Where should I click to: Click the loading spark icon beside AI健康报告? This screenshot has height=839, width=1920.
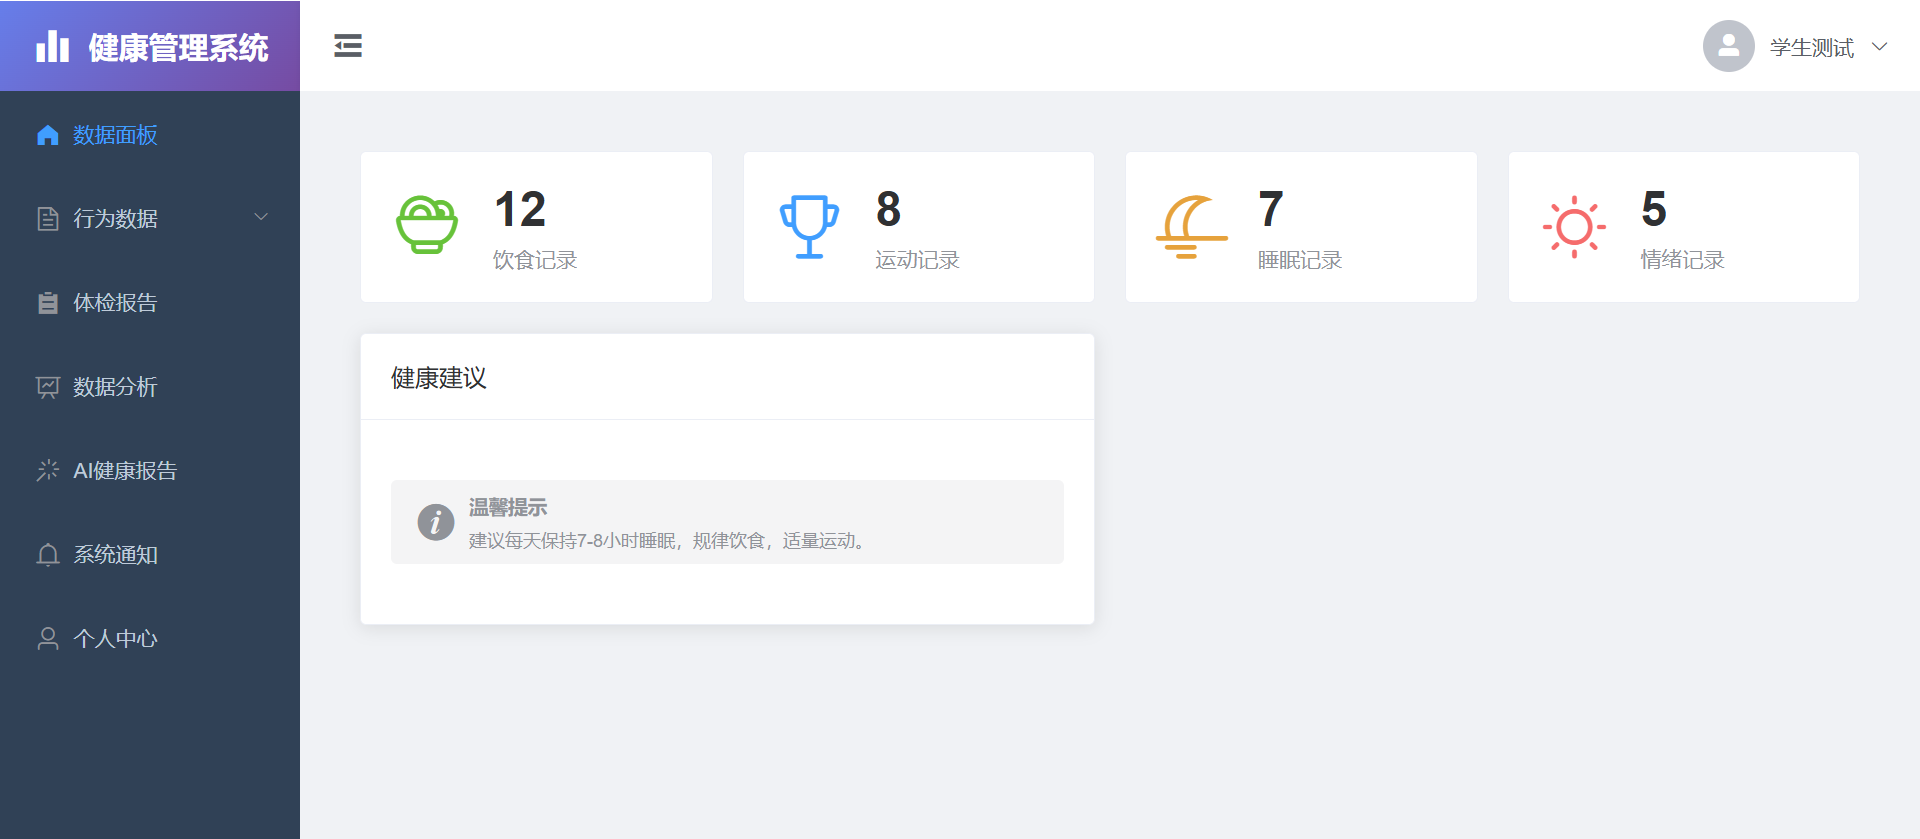coord(48,471)
